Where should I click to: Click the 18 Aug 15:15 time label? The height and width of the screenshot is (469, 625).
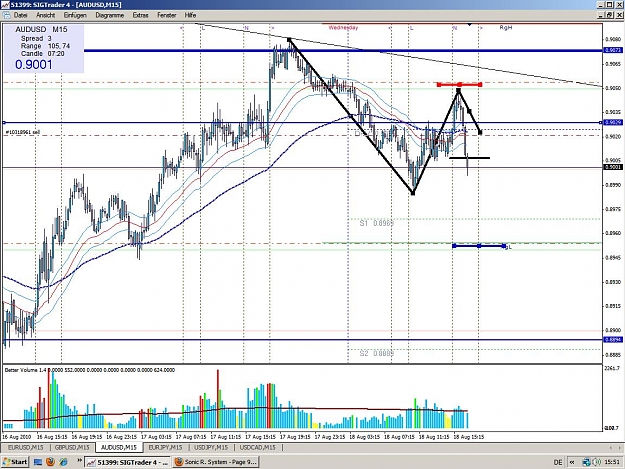(469, 437)
